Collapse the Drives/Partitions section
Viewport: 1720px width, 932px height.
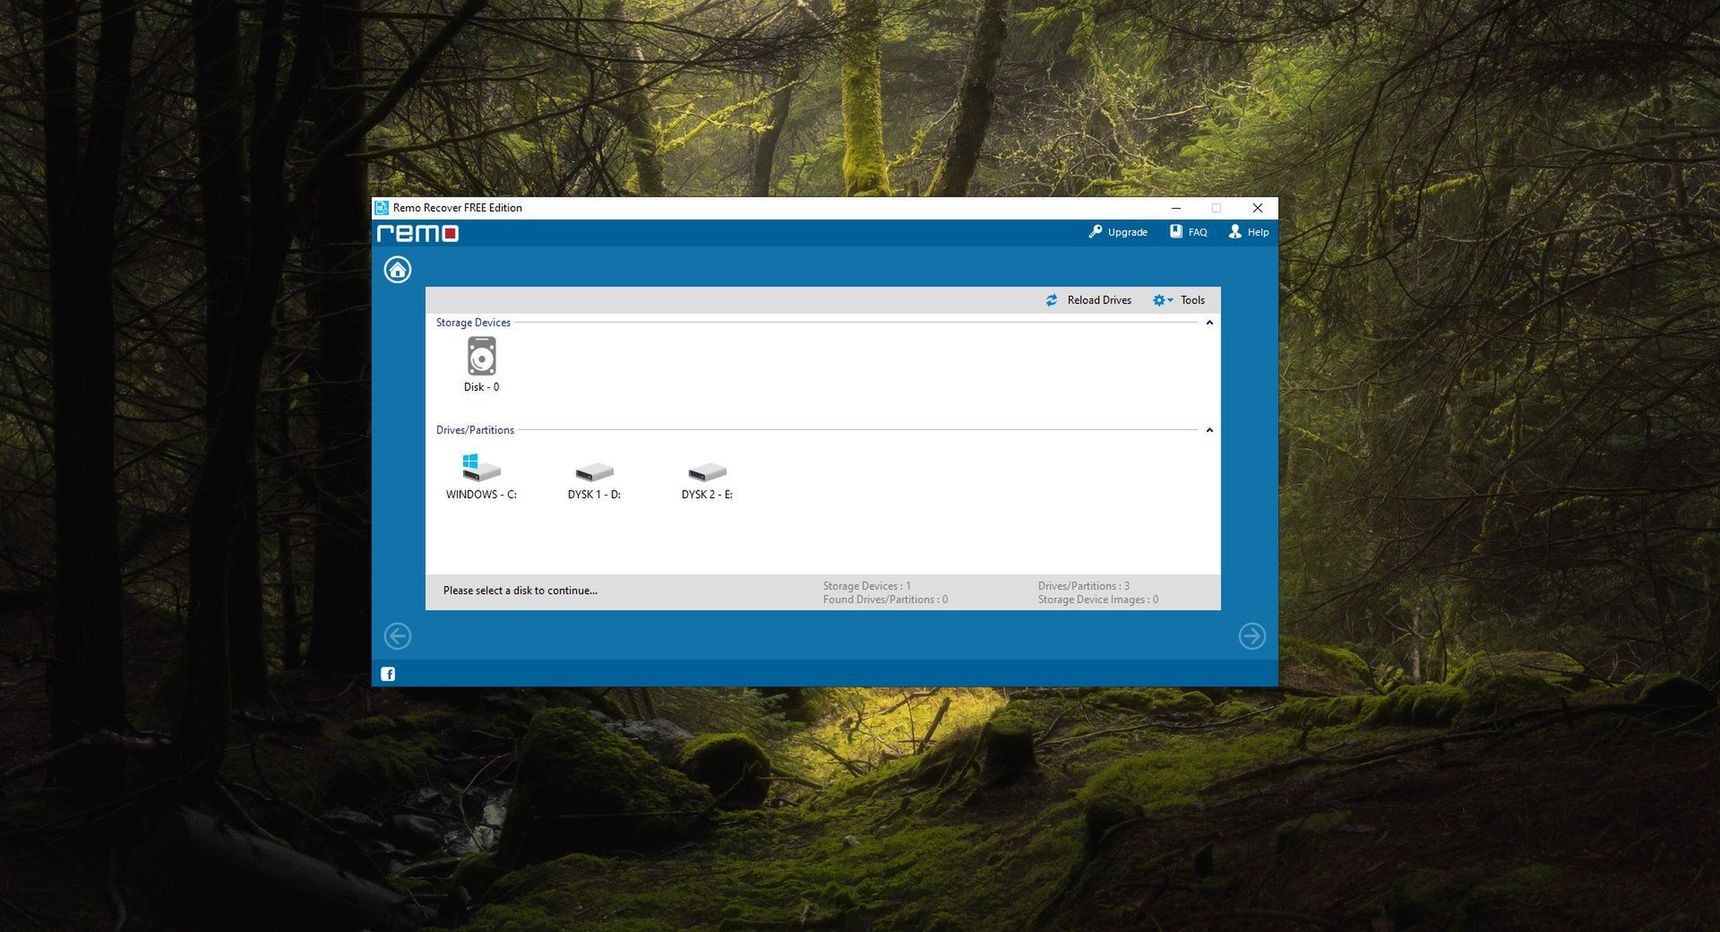pyautogui.click(x=1209, y=430)
